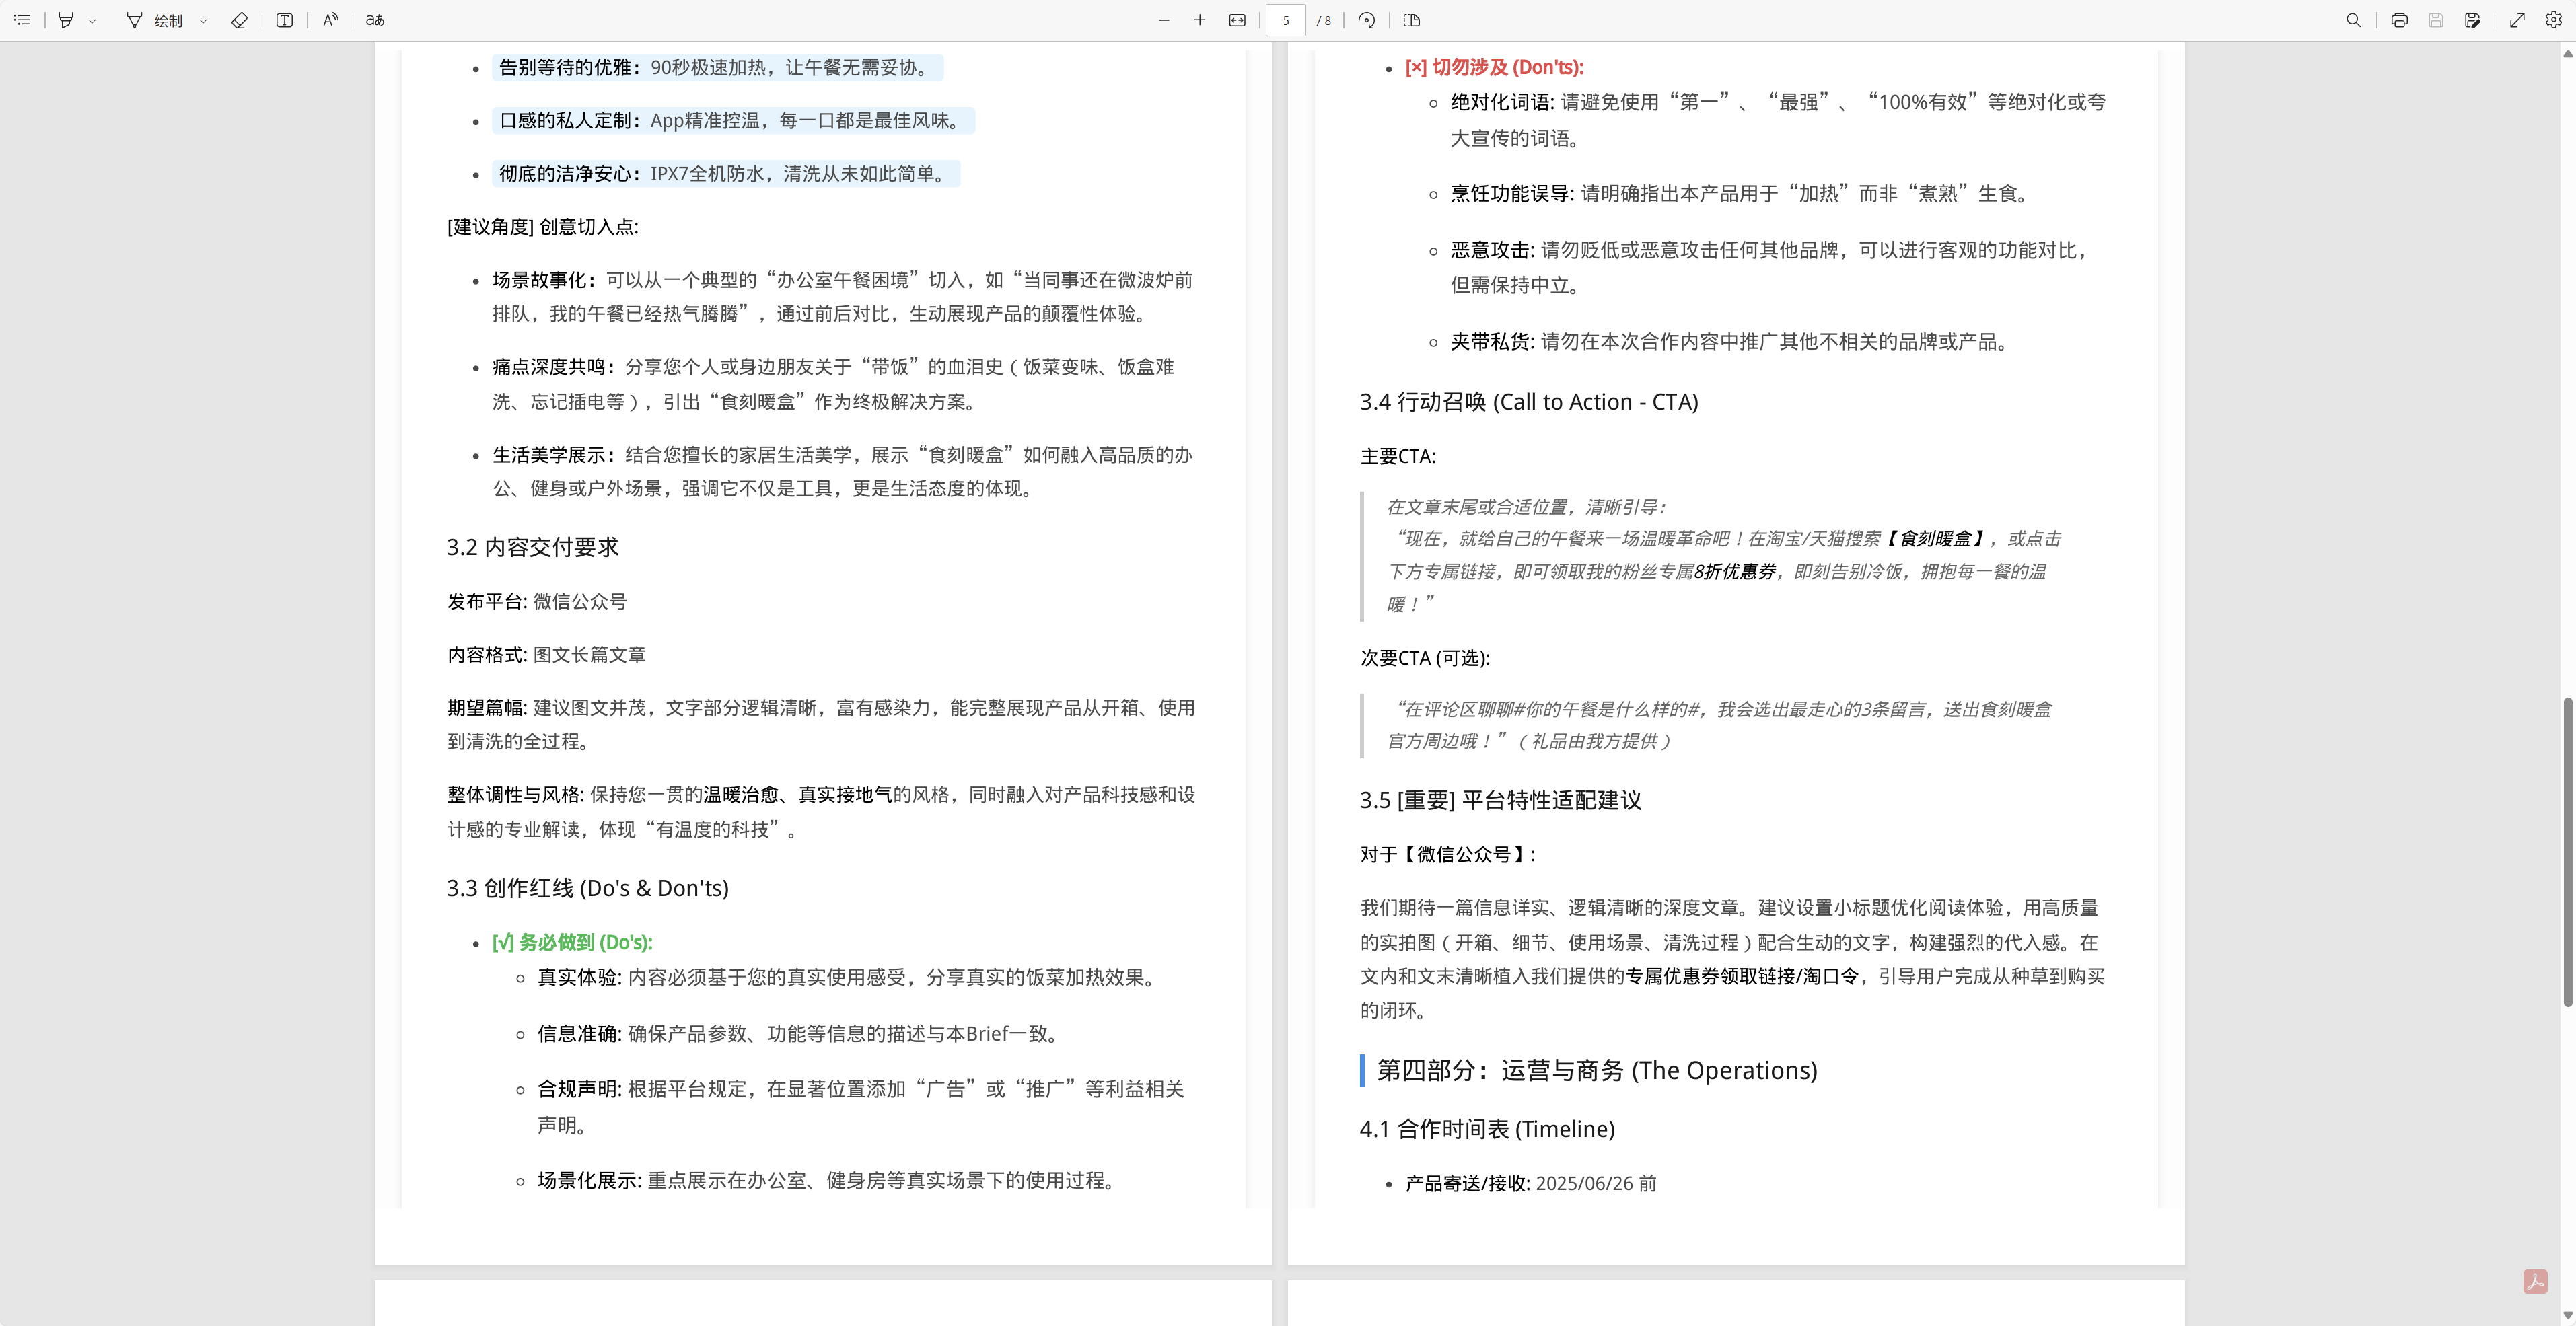Open the table of contents sidebar
Screen dimensions: 2576x1326
(x=22, y=20)
